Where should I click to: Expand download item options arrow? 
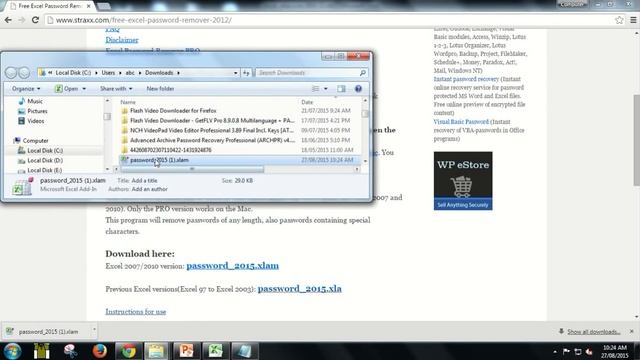tap(94, 329)
